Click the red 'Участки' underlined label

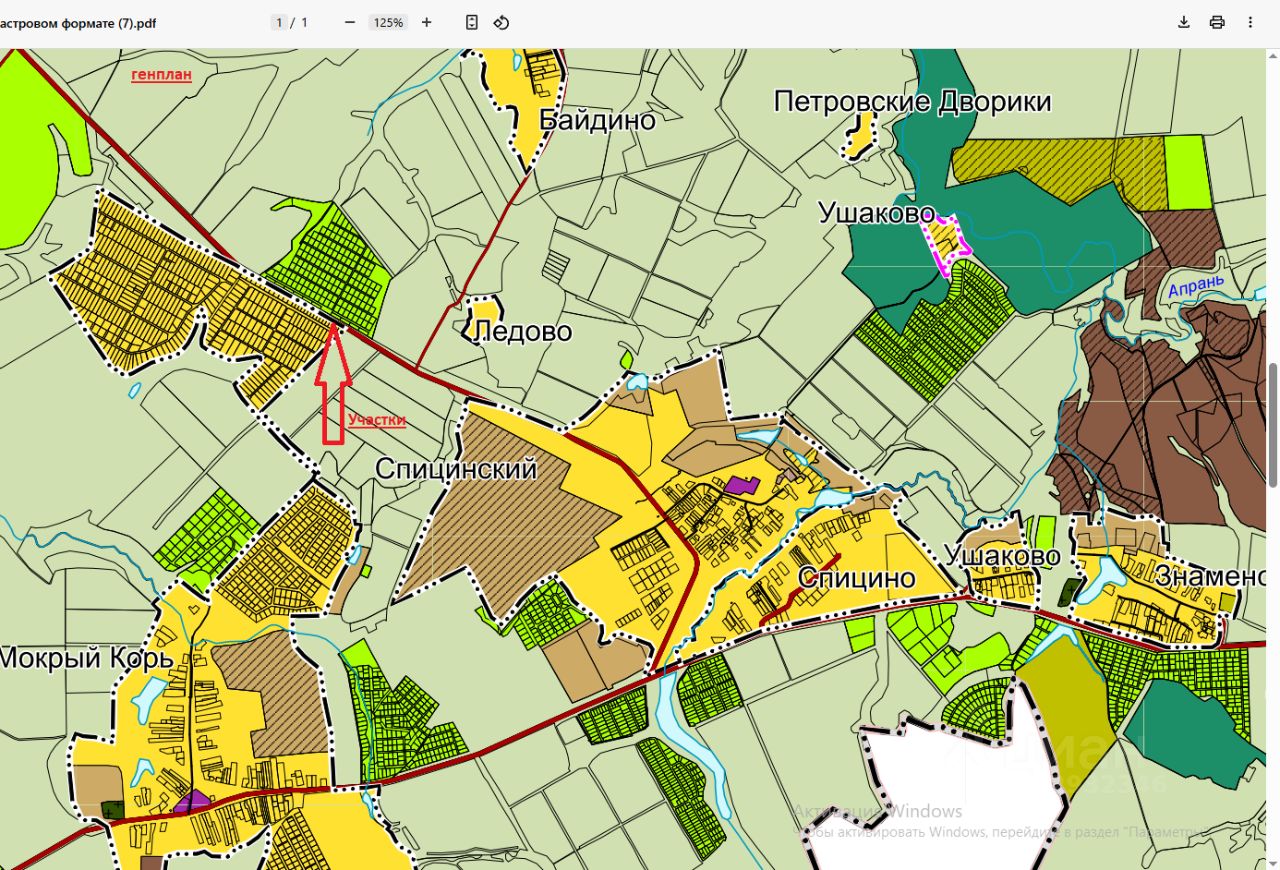point(377,420)
